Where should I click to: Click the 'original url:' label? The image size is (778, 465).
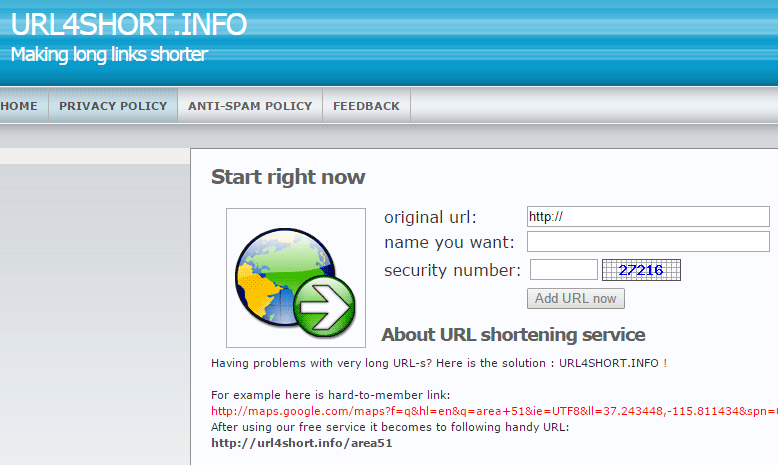tap(430, 217)
